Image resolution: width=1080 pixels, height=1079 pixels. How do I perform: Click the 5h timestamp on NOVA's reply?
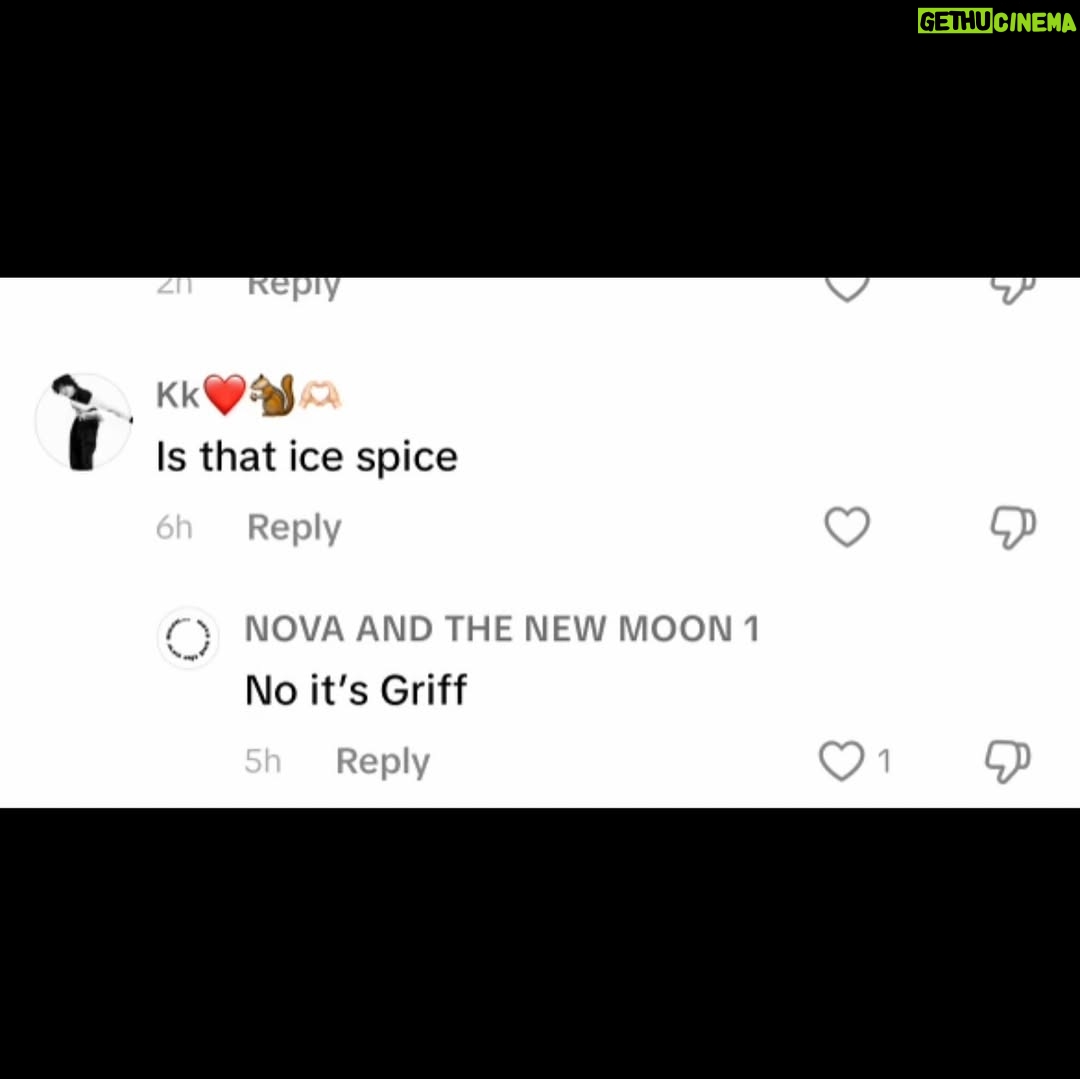[262, 762]
